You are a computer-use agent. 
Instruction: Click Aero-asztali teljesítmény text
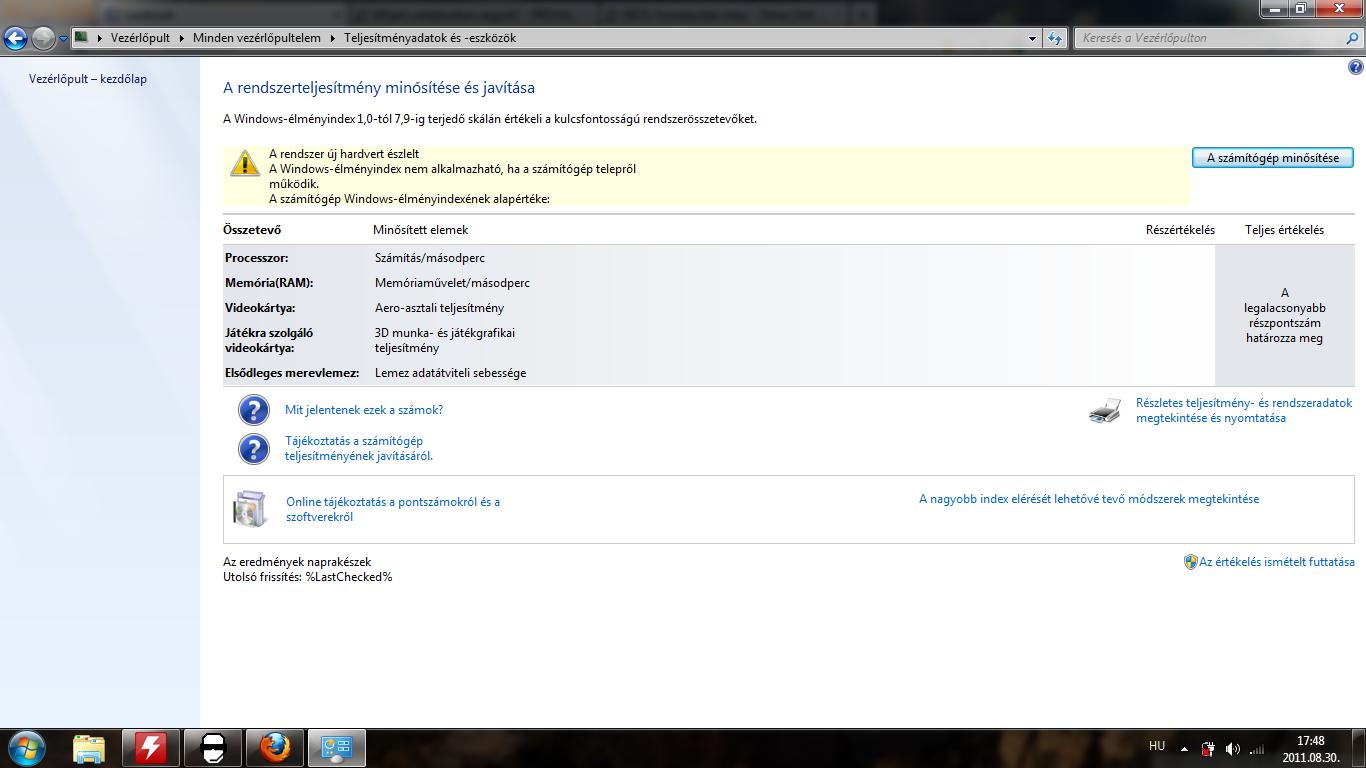(x=439, y=308)
